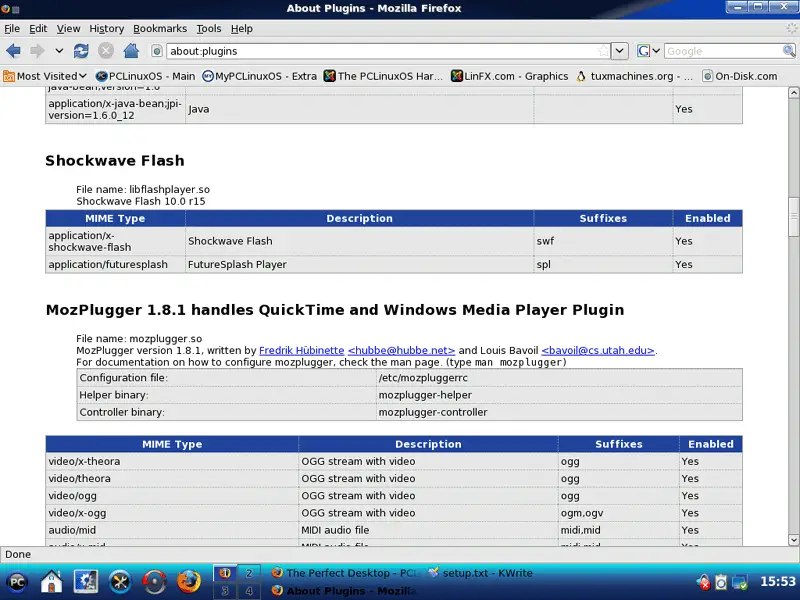800x600 pixels.
Task: Open the Bookmarks menu
Action: (x=160, y=29)
